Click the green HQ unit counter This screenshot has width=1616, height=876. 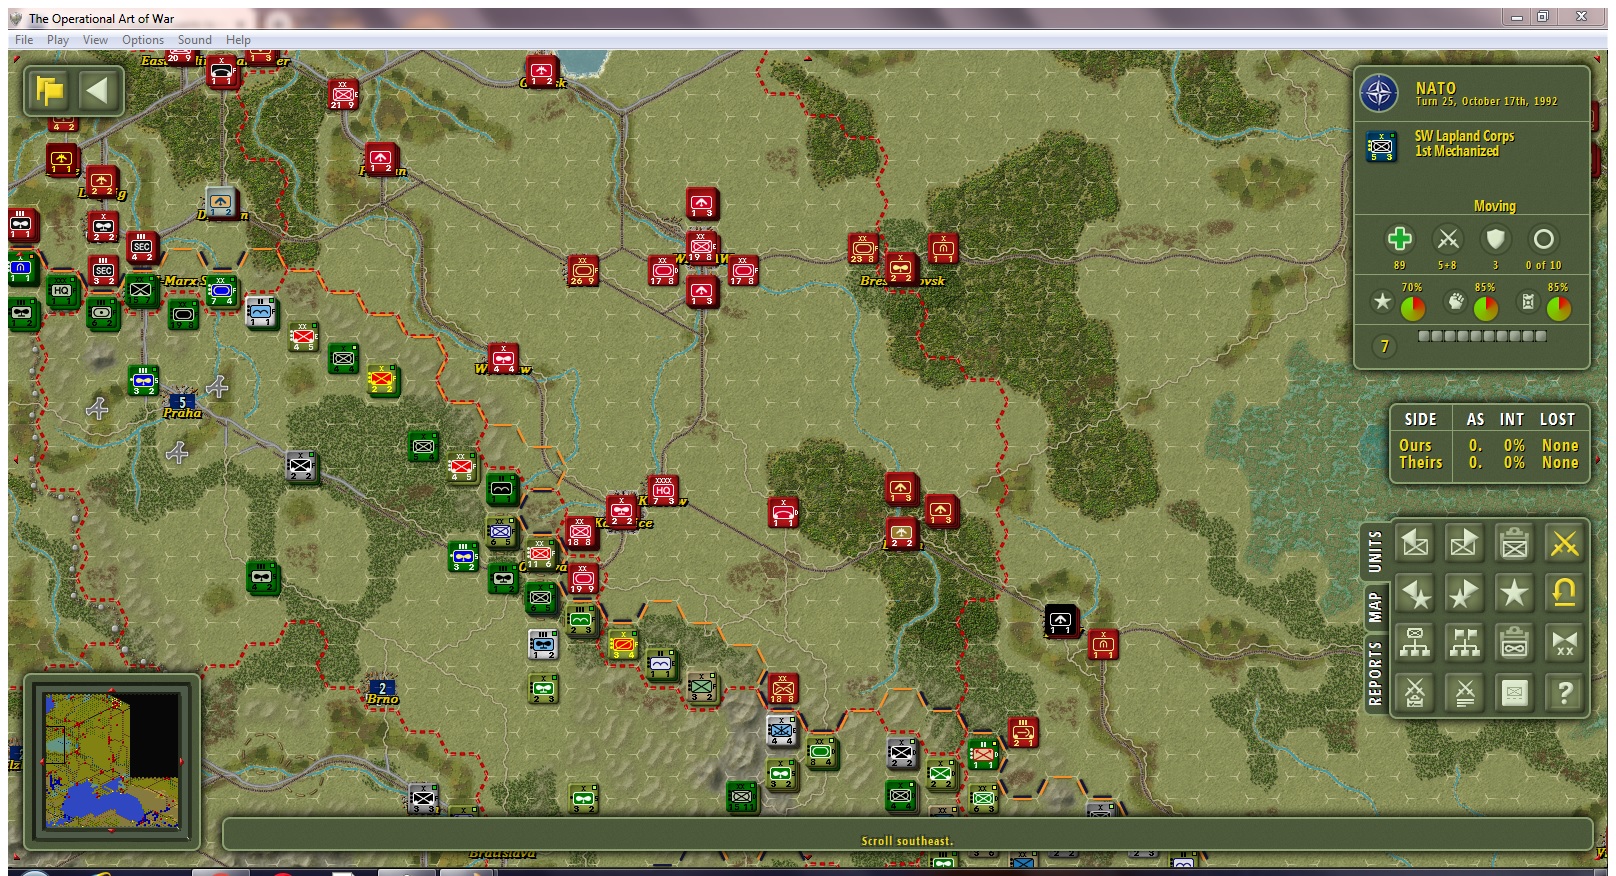(62, 291)
